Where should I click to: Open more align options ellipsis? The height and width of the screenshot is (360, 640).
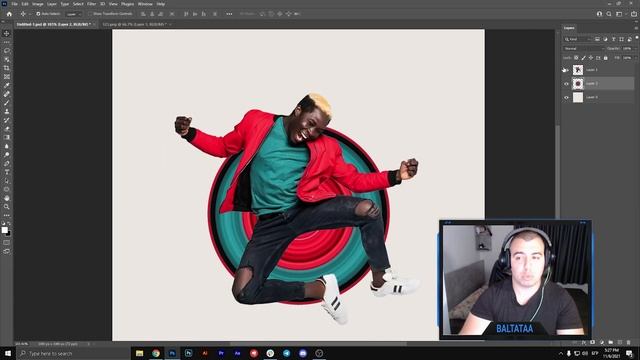(229, 14)
